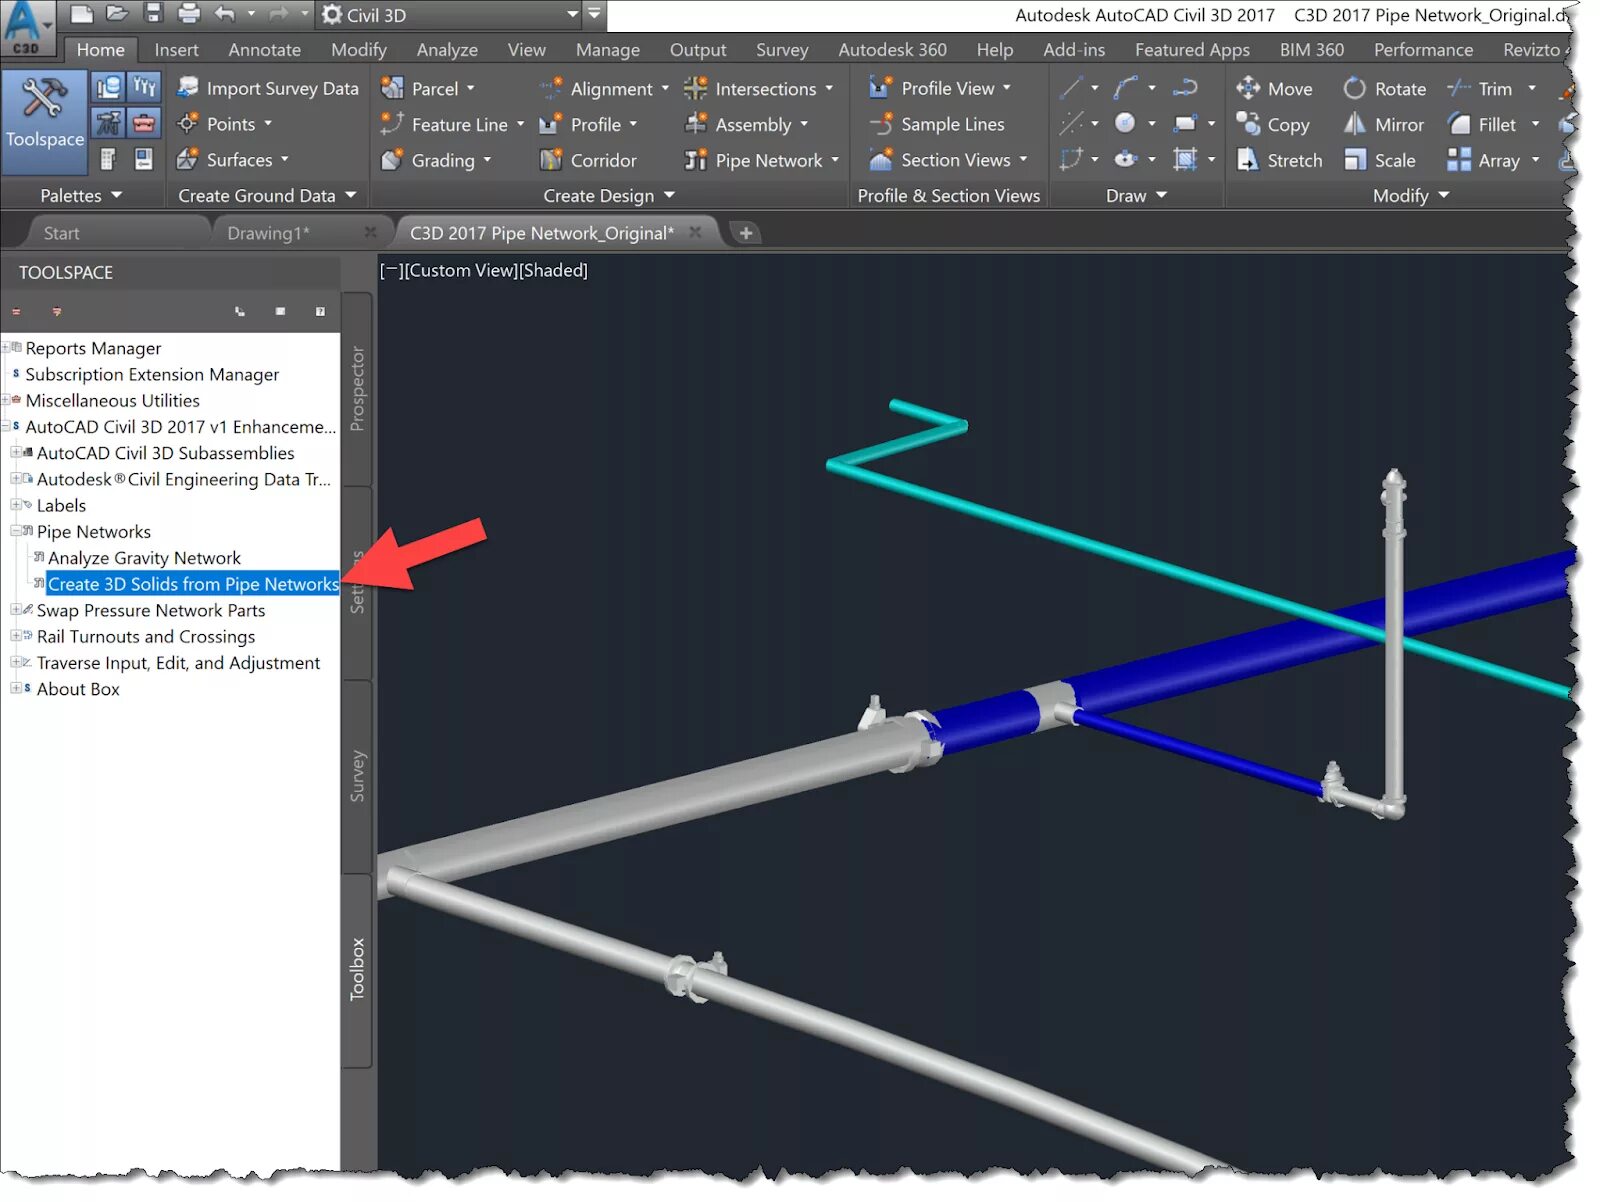Click the Profile View icon
Viewport: 1600px width, 1202px height.
coord(879,88)
